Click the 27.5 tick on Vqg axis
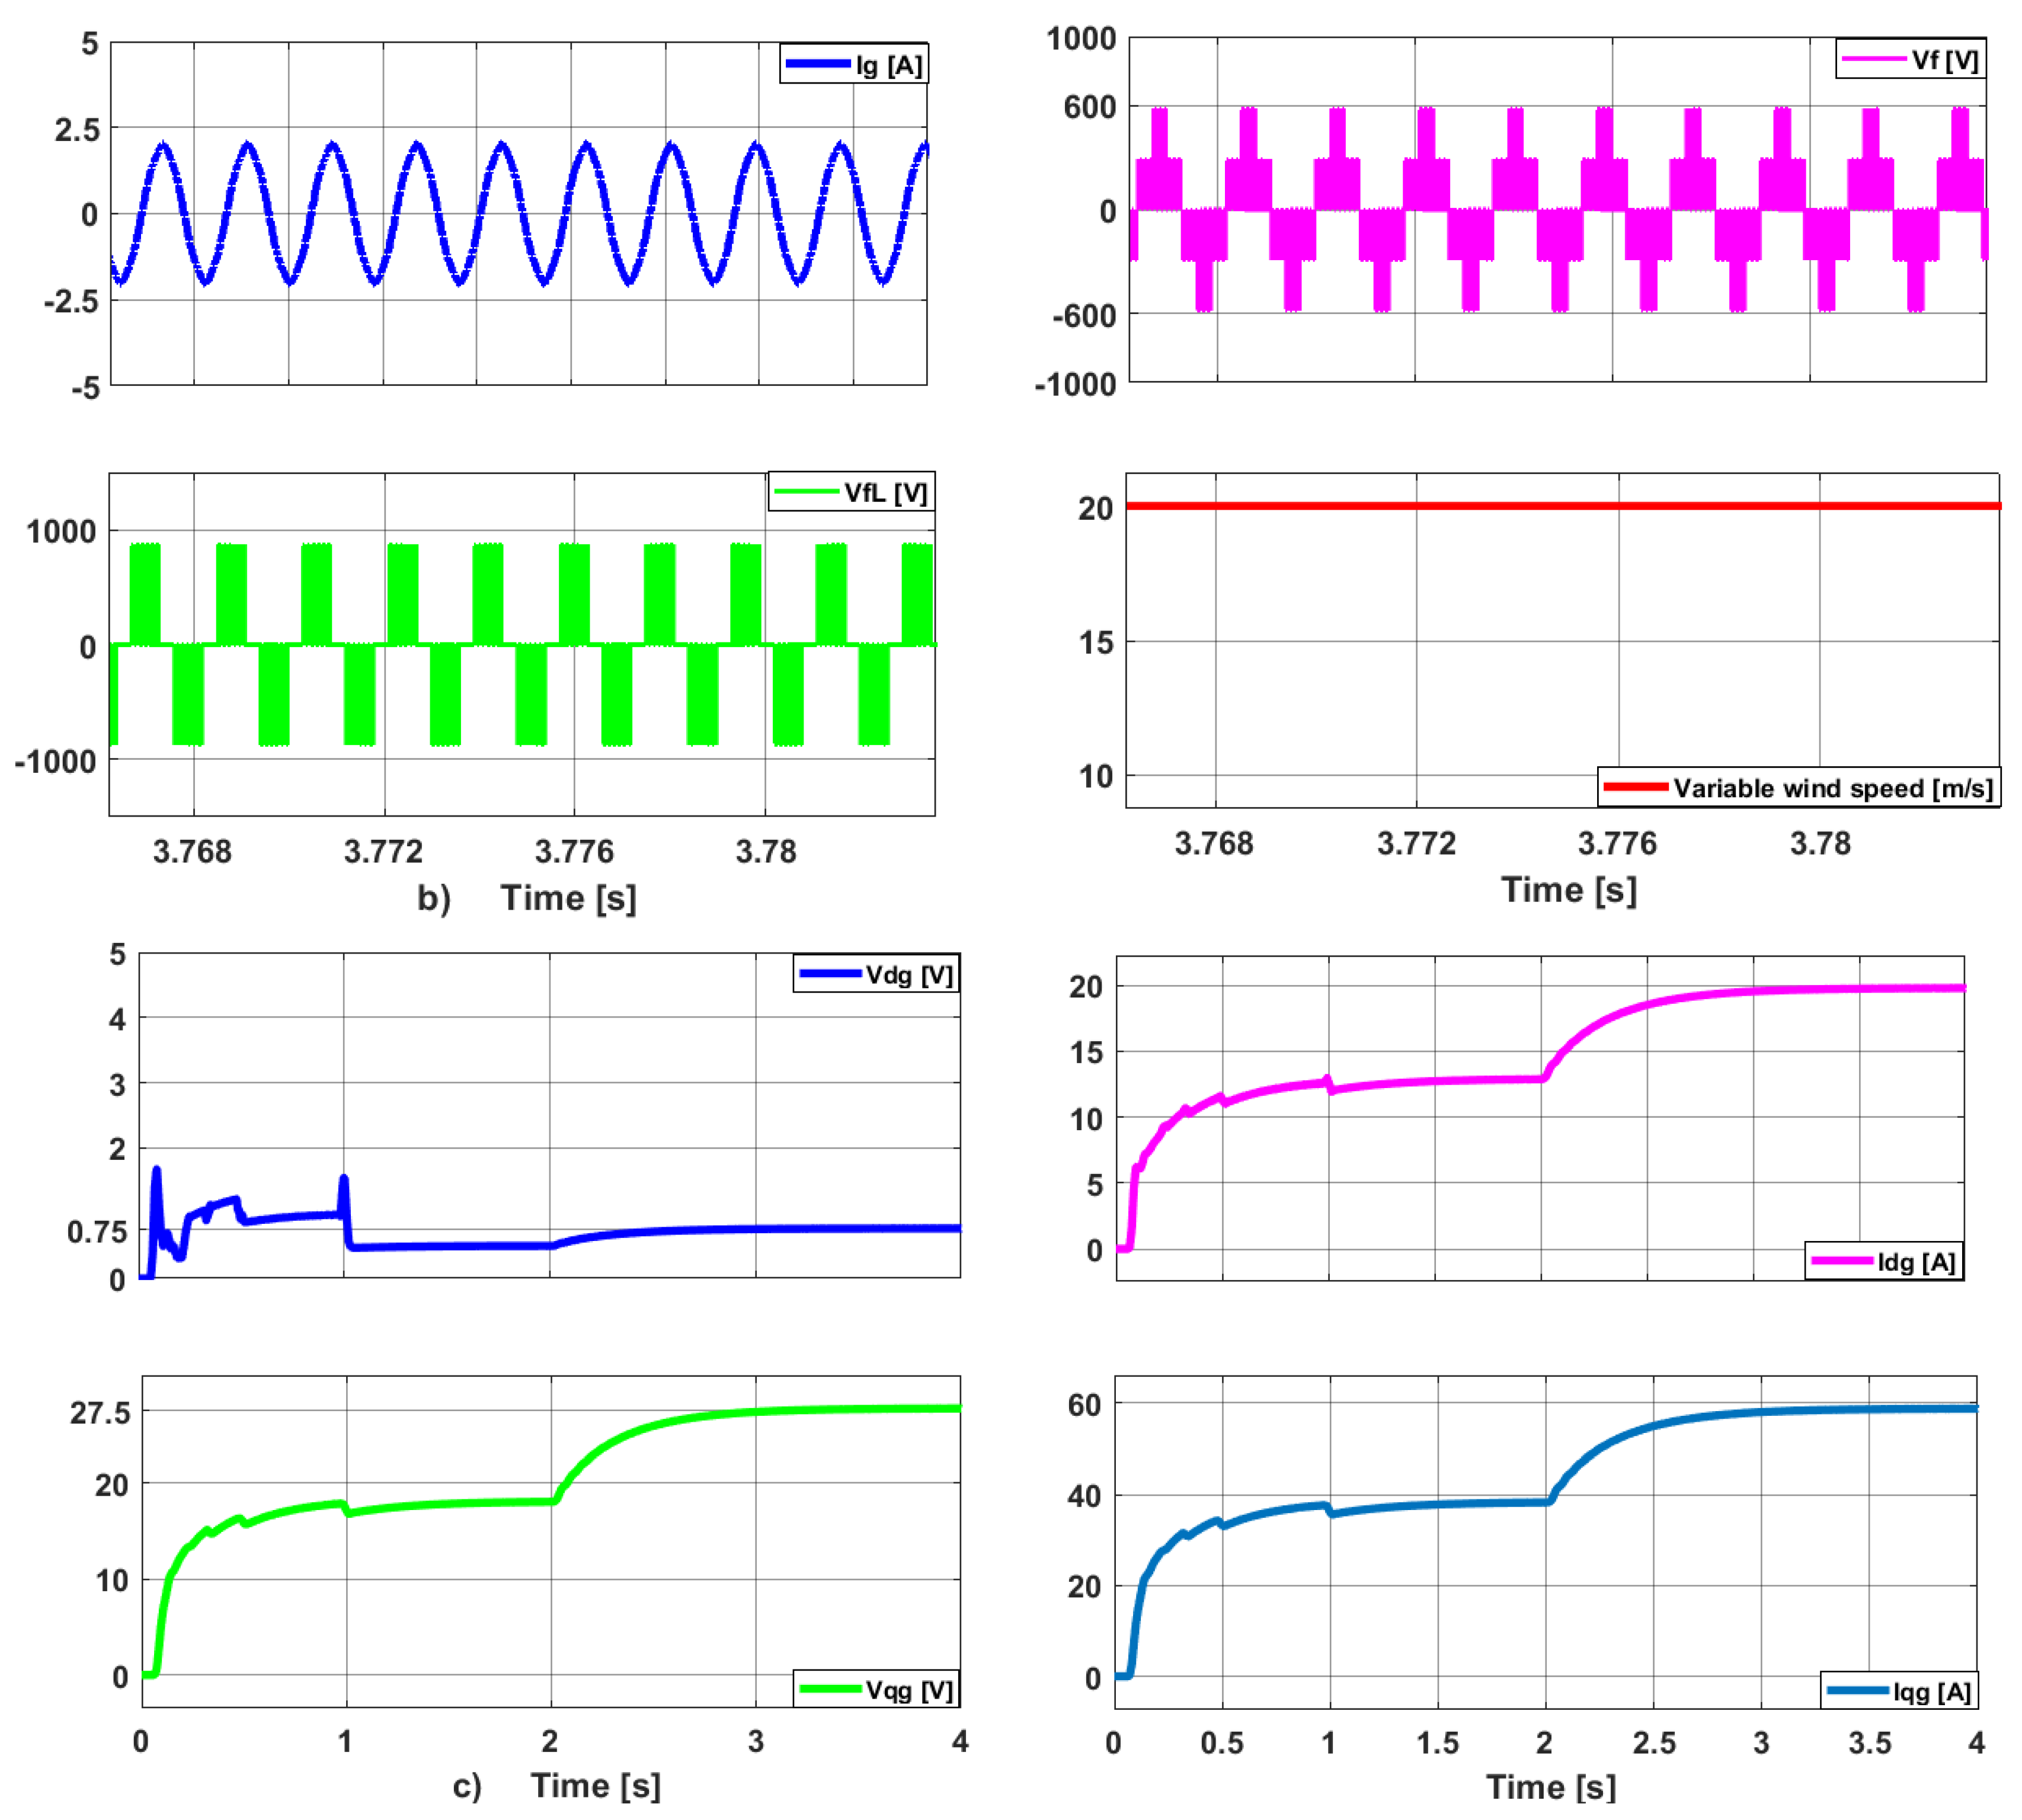The width and height of the screenshot is (2022, 1820). click(99, 1413)
